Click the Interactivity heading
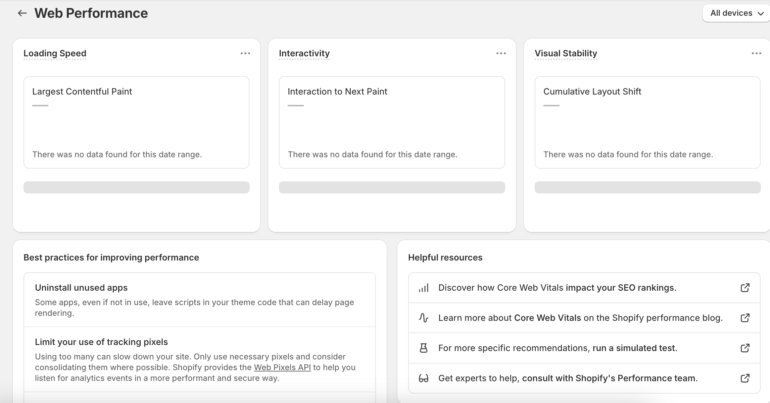Image resolution: width=770 pixels, height=403 pixels. tap(304, 53)
